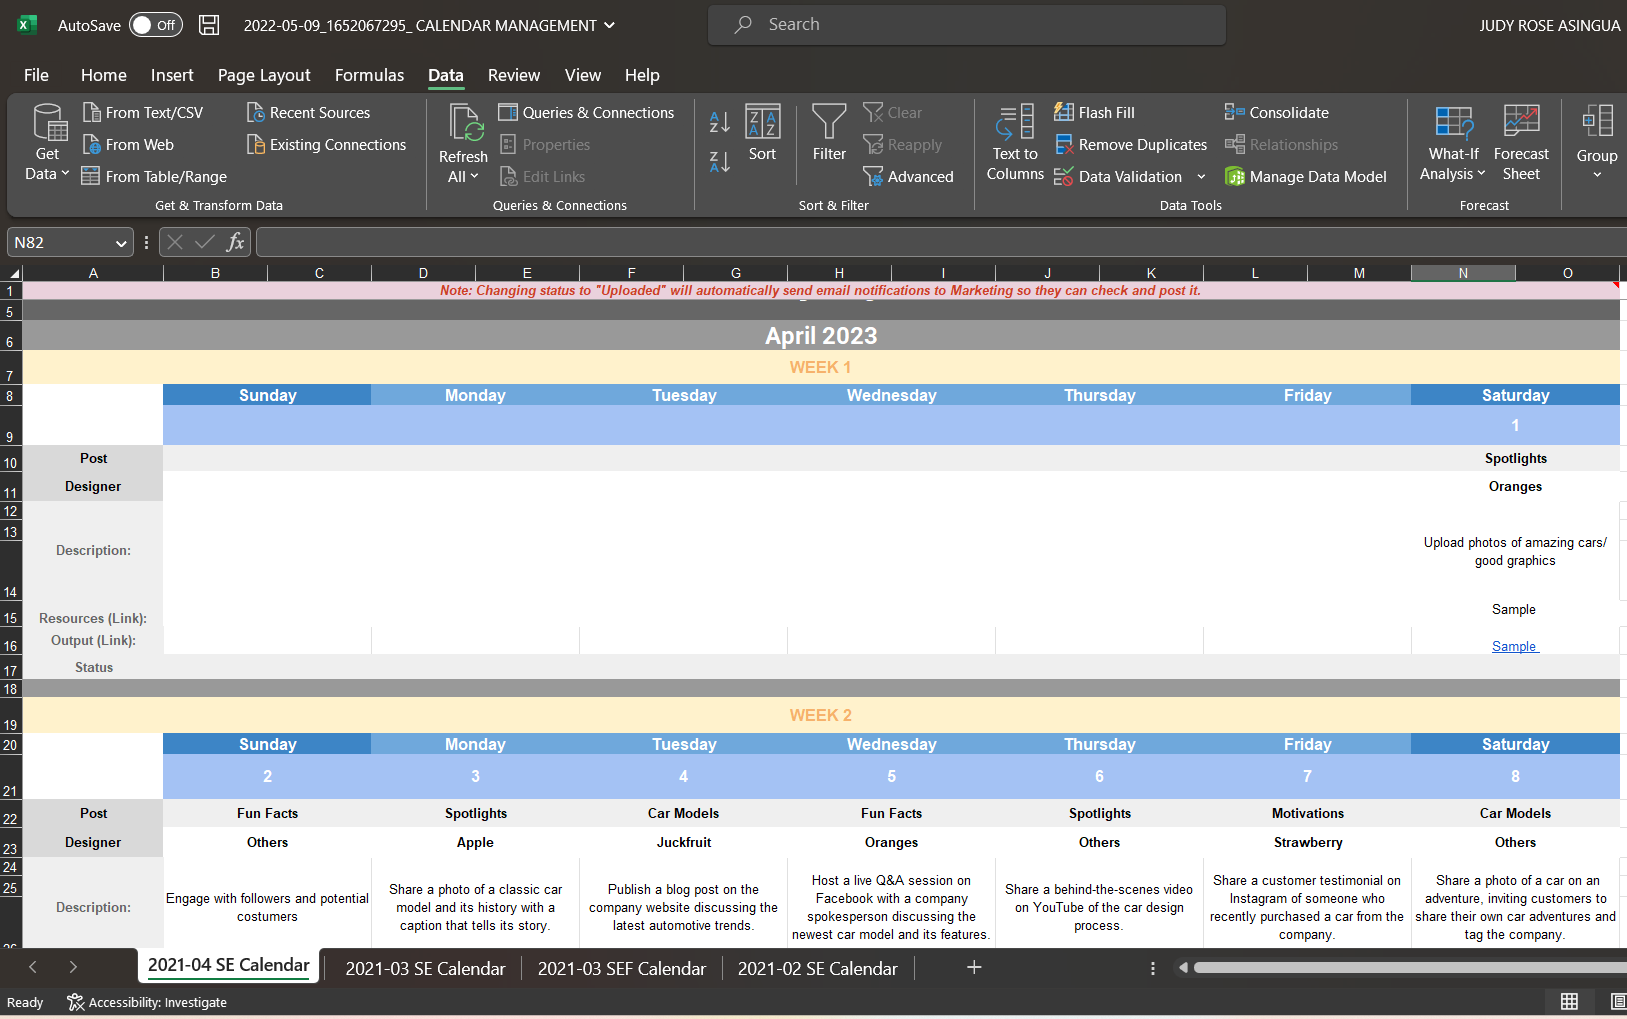The height and width of the screenshot is (1019, 1627).
Task: Open the Sample hyperlink in Saturday output
Action: click(x=1514, y=646)
